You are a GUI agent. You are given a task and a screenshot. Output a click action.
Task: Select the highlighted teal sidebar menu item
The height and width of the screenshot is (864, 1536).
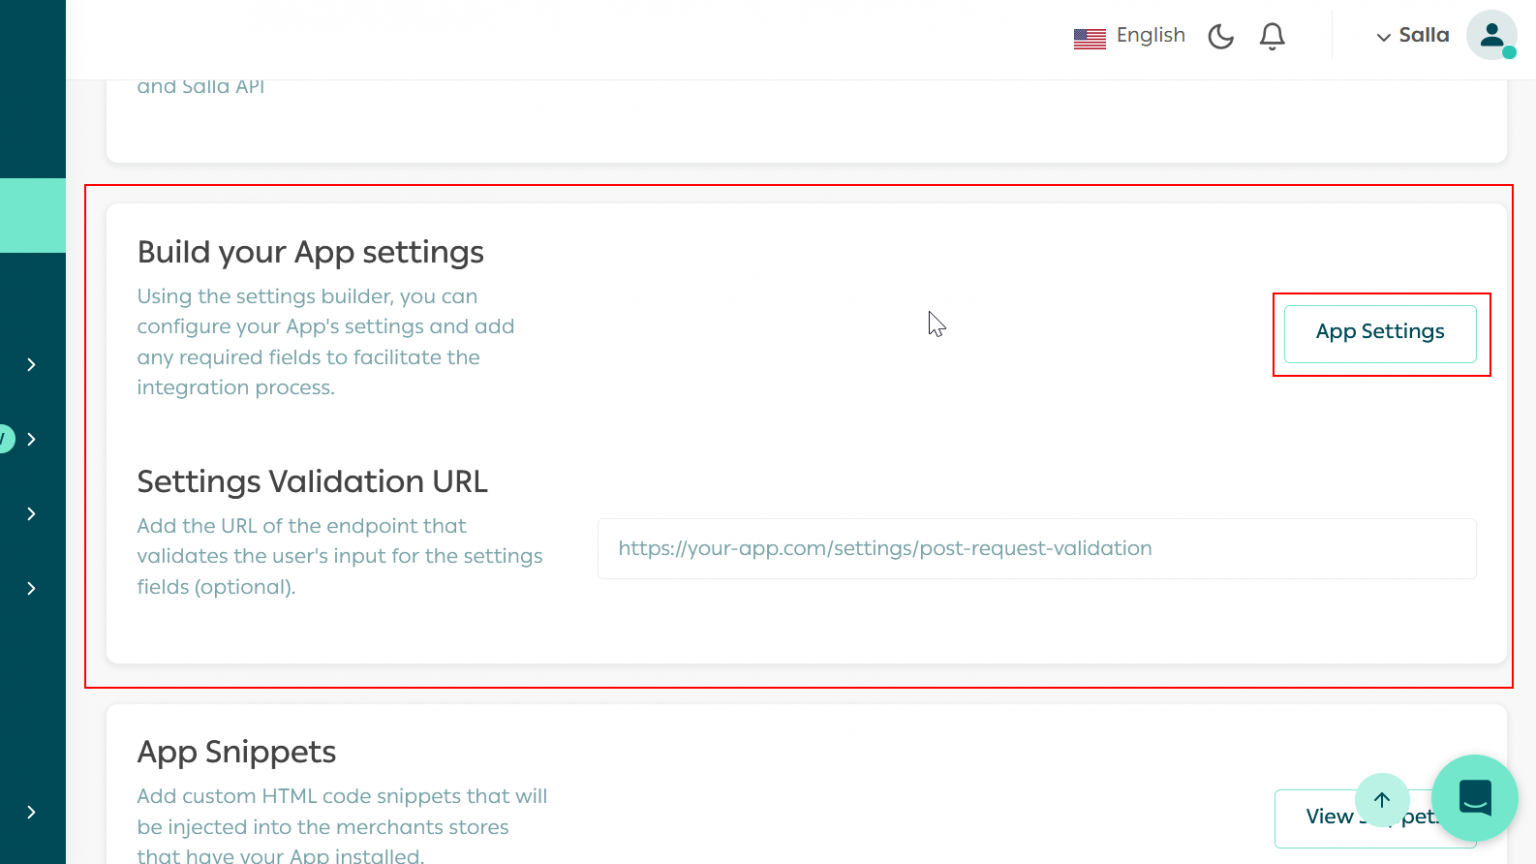click(33, 215)
